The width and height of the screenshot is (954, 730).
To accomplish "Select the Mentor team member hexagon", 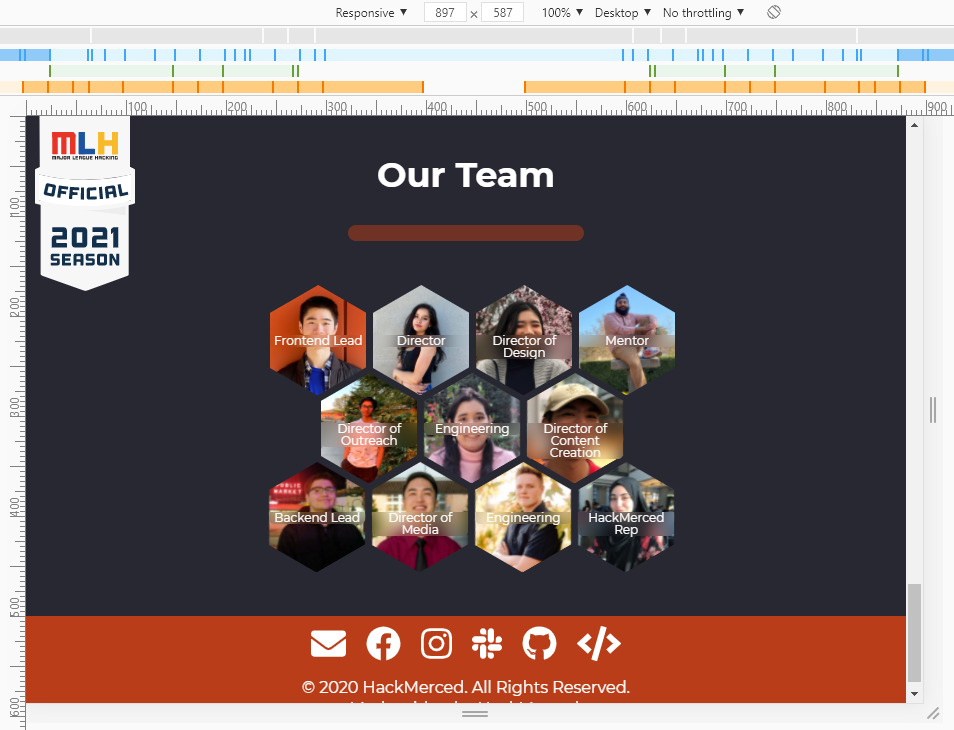I will pyautogui.click(x=627, y=339).
